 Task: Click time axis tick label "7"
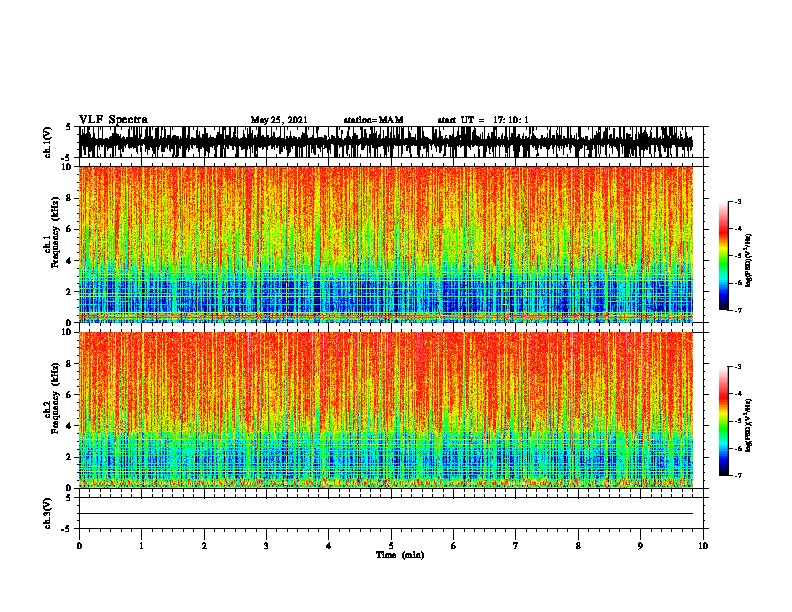[516, 546]
